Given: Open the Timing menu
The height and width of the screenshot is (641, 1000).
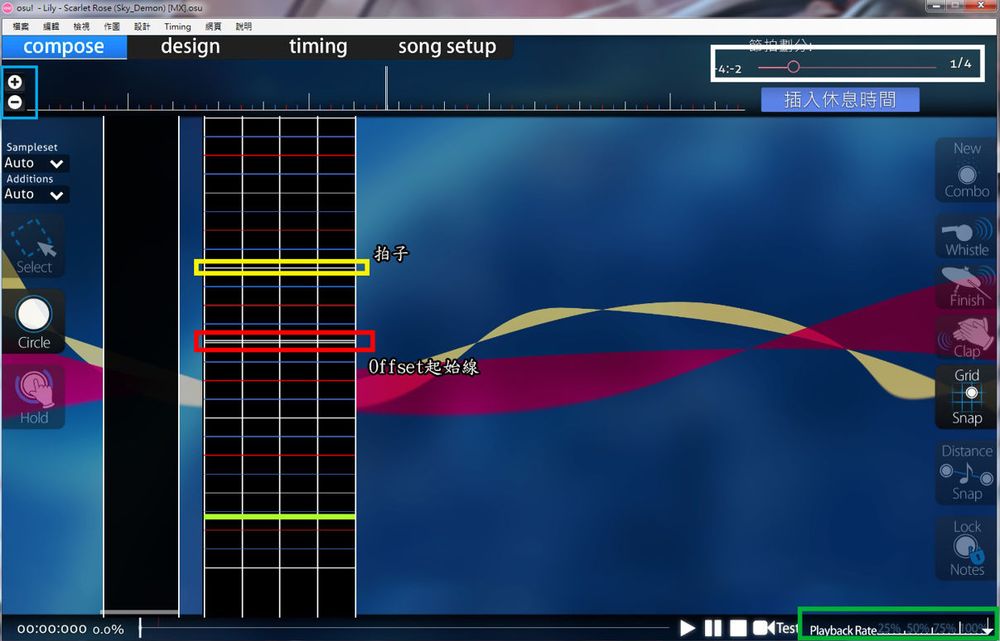Looking at the screenshot, I should point(175,27).
